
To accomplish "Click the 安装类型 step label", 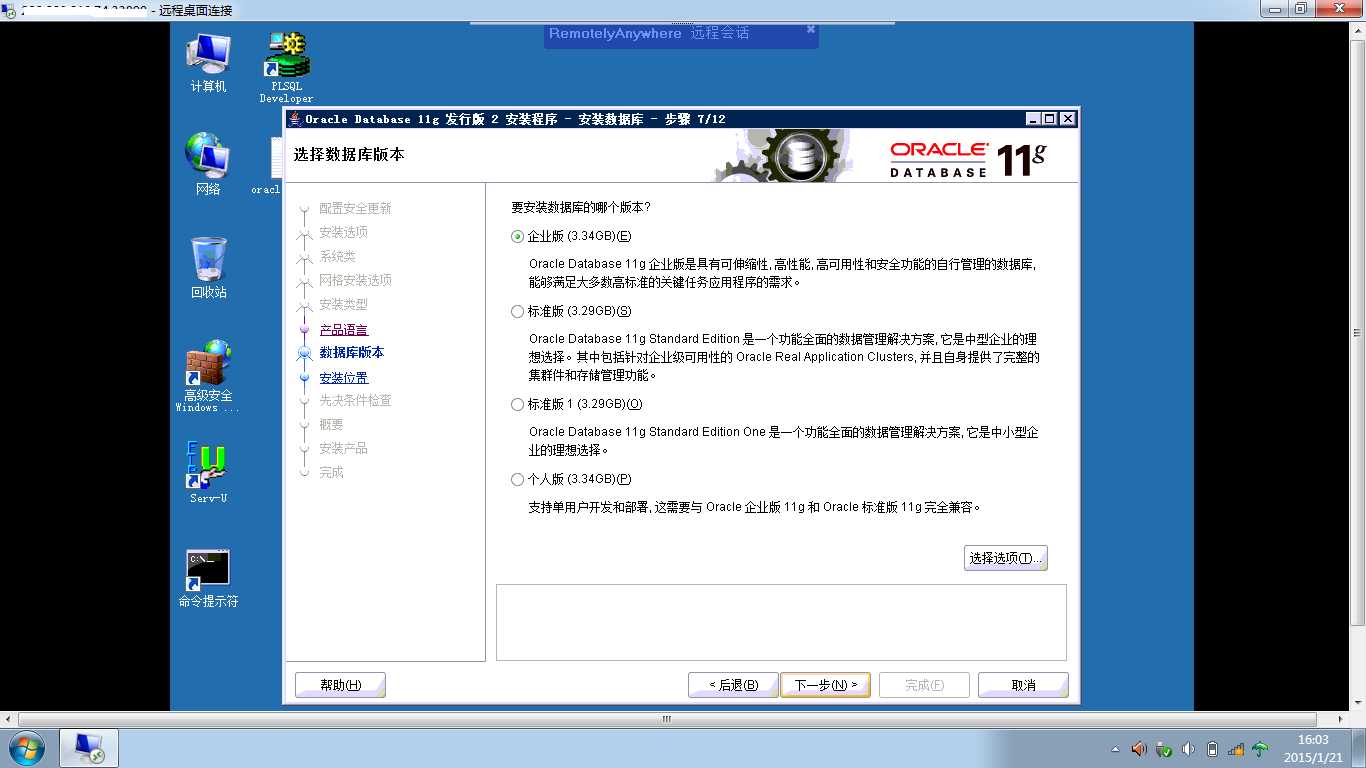I will (343, 304).
